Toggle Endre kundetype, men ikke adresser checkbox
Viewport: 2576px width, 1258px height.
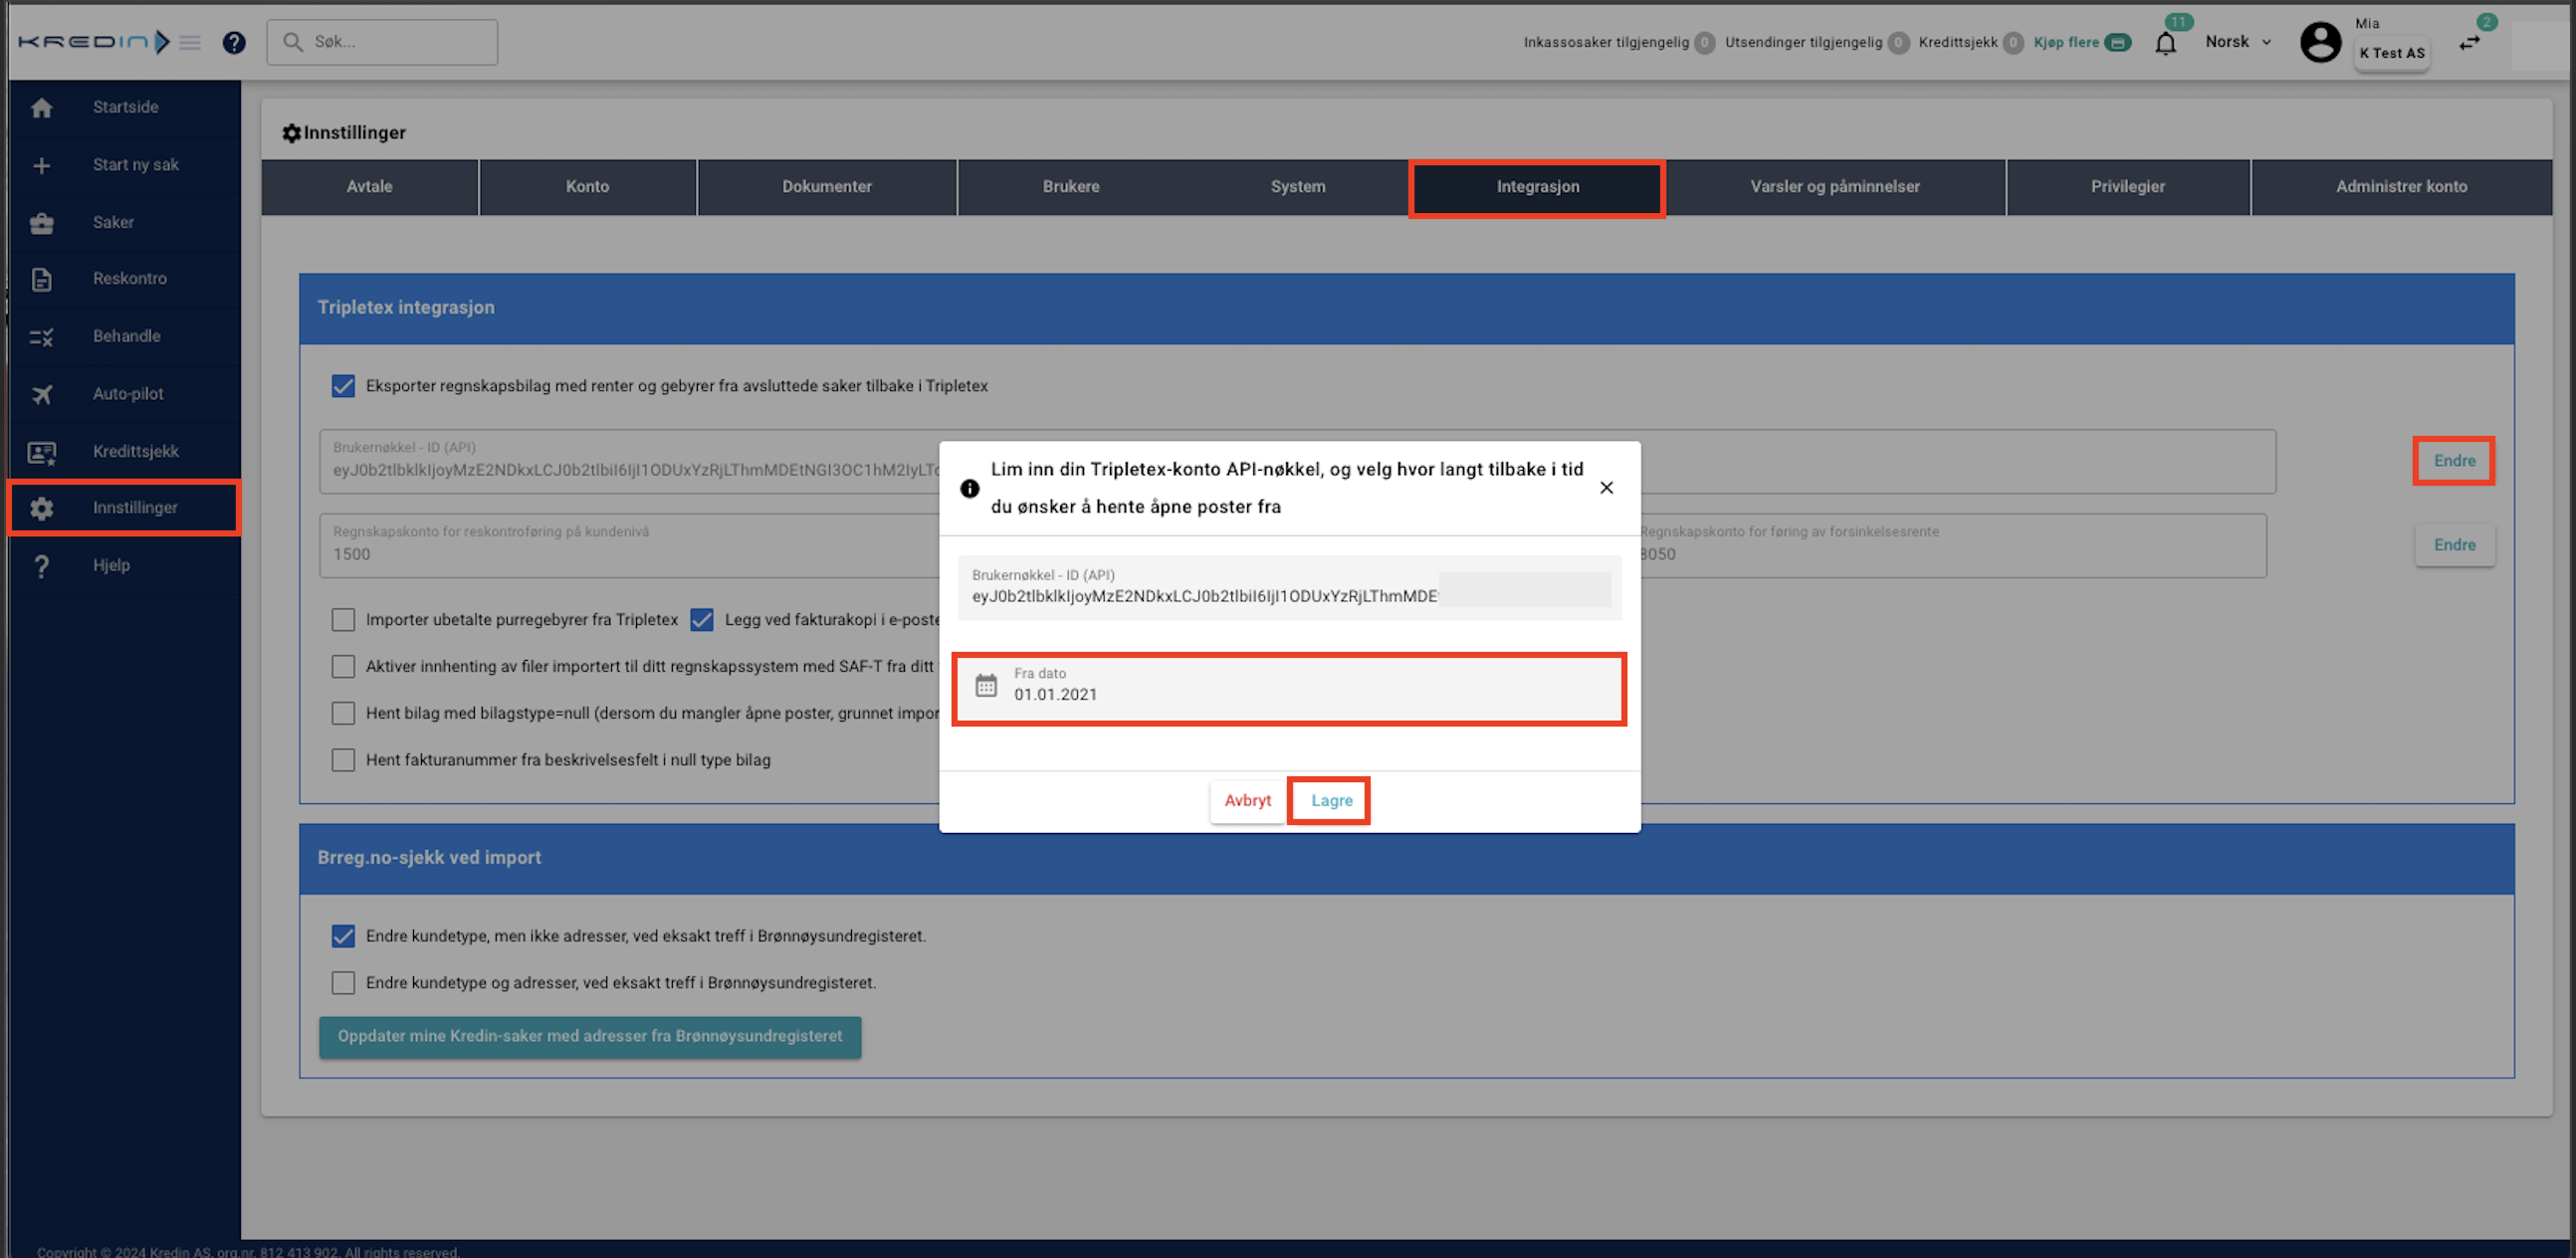click(343, 936)
